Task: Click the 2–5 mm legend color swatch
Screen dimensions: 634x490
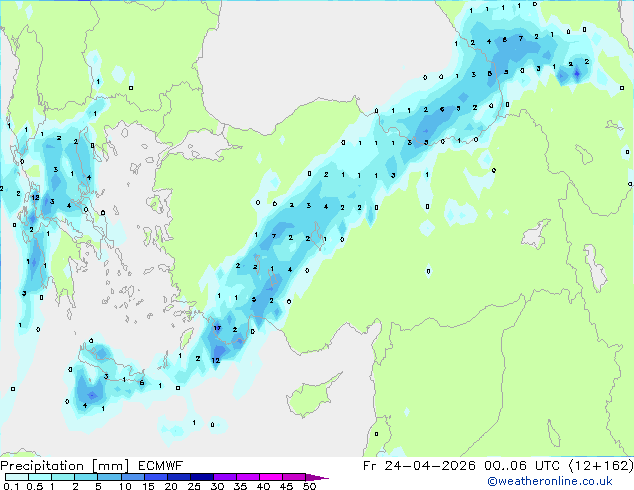Action: [86, 477]
